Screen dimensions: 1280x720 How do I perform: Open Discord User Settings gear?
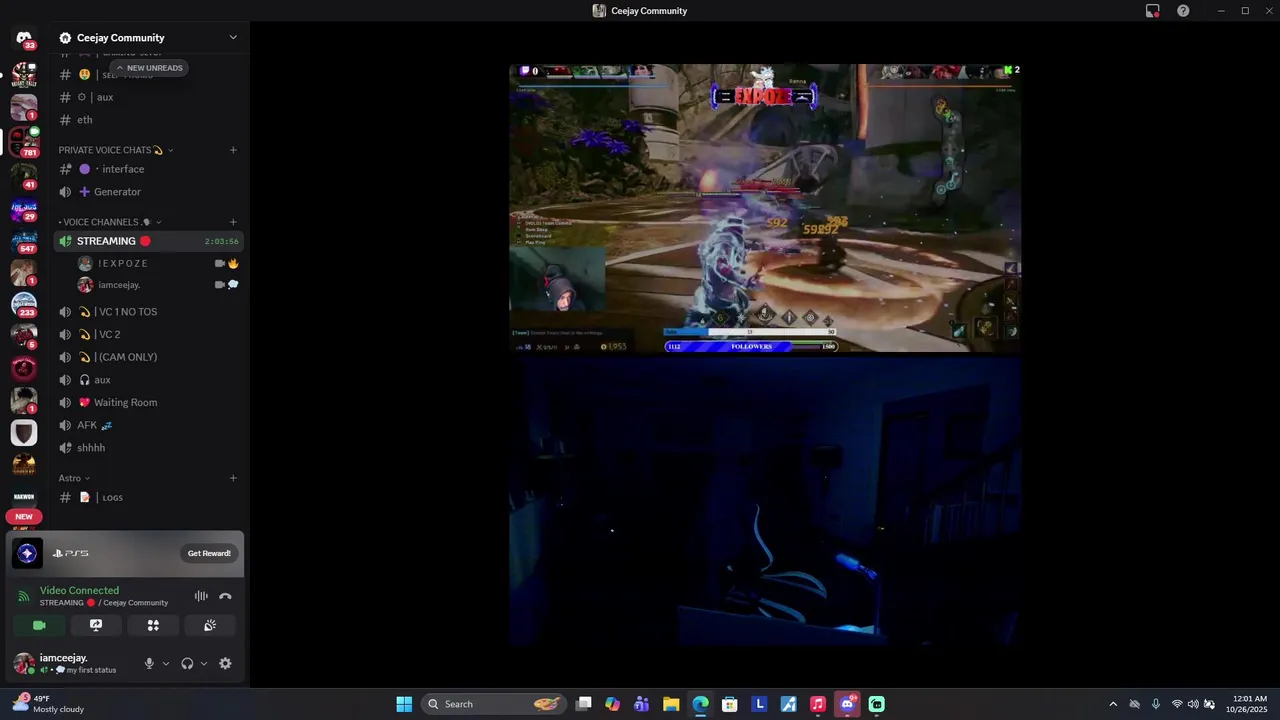coord(225,663)
